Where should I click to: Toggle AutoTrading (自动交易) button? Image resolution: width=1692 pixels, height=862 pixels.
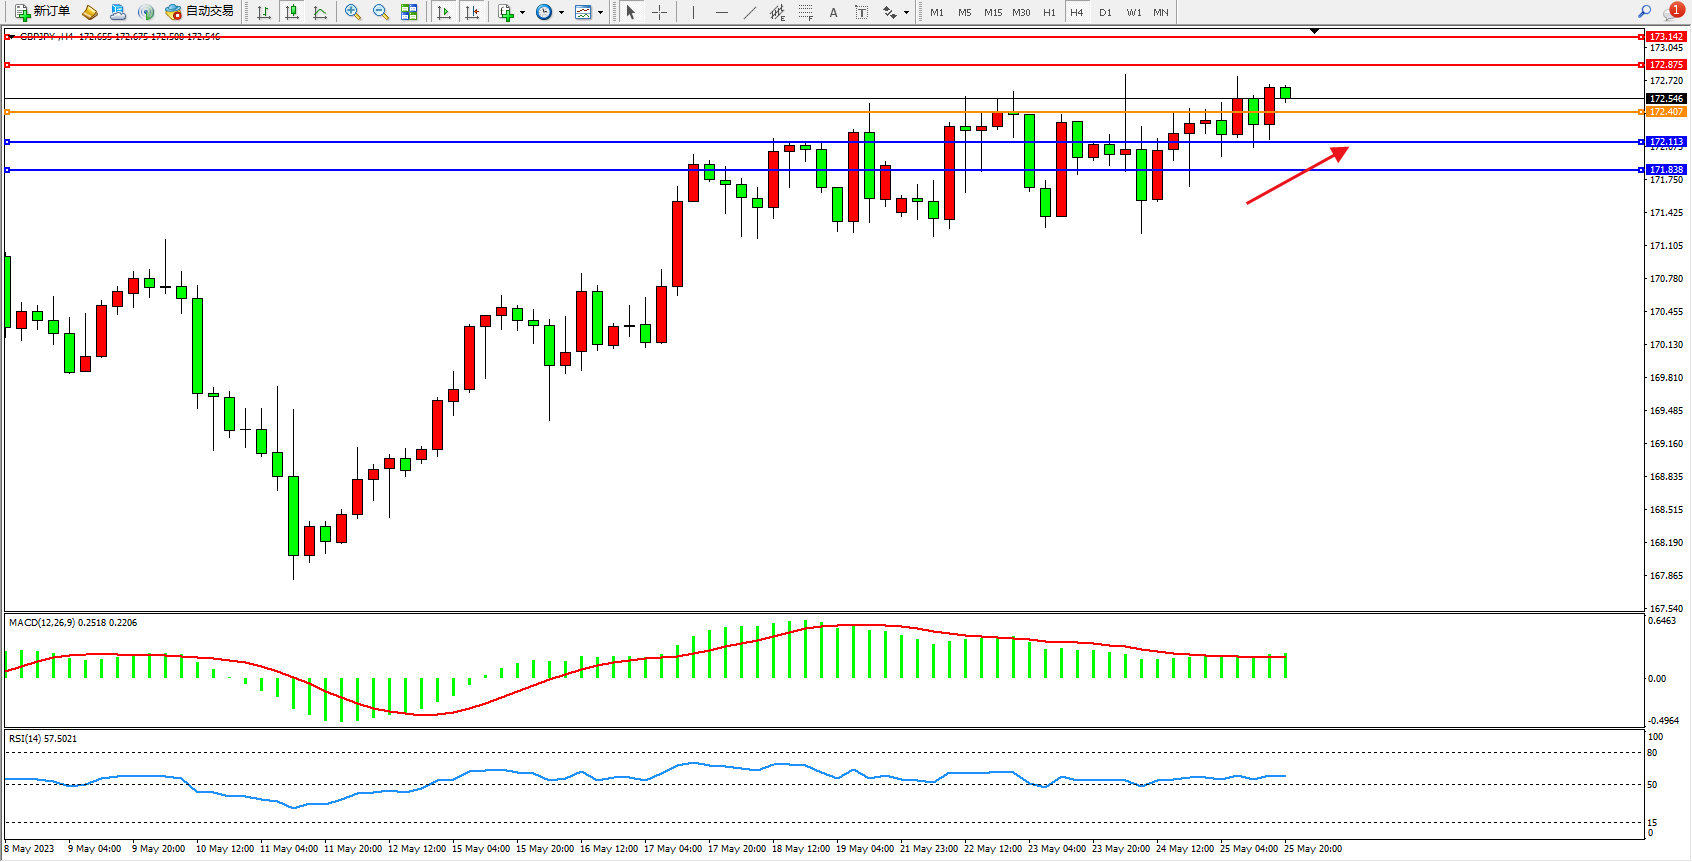199,12
